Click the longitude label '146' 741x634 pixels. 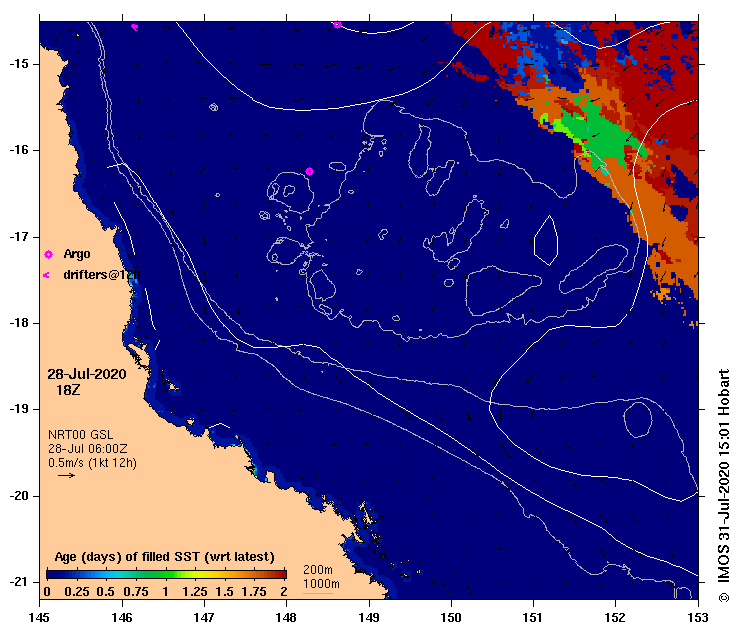pyautogui.click(x=122, y=617)
